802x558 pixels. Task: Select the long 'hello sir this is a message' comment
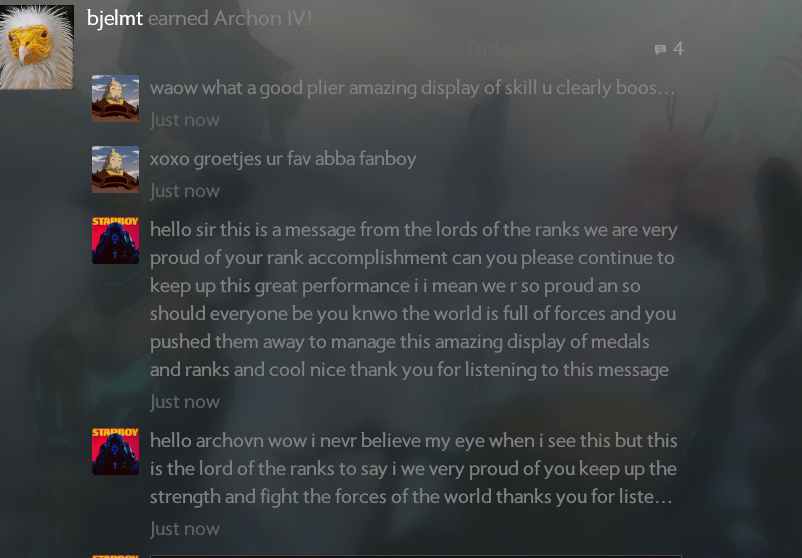click(414, 300)
